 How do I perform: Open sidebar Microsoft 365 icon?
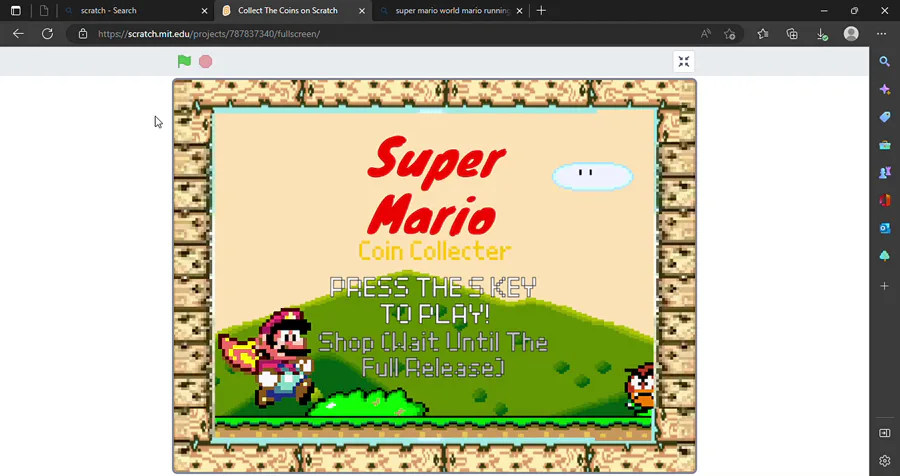pyautogui.click(x=885, y=200)
